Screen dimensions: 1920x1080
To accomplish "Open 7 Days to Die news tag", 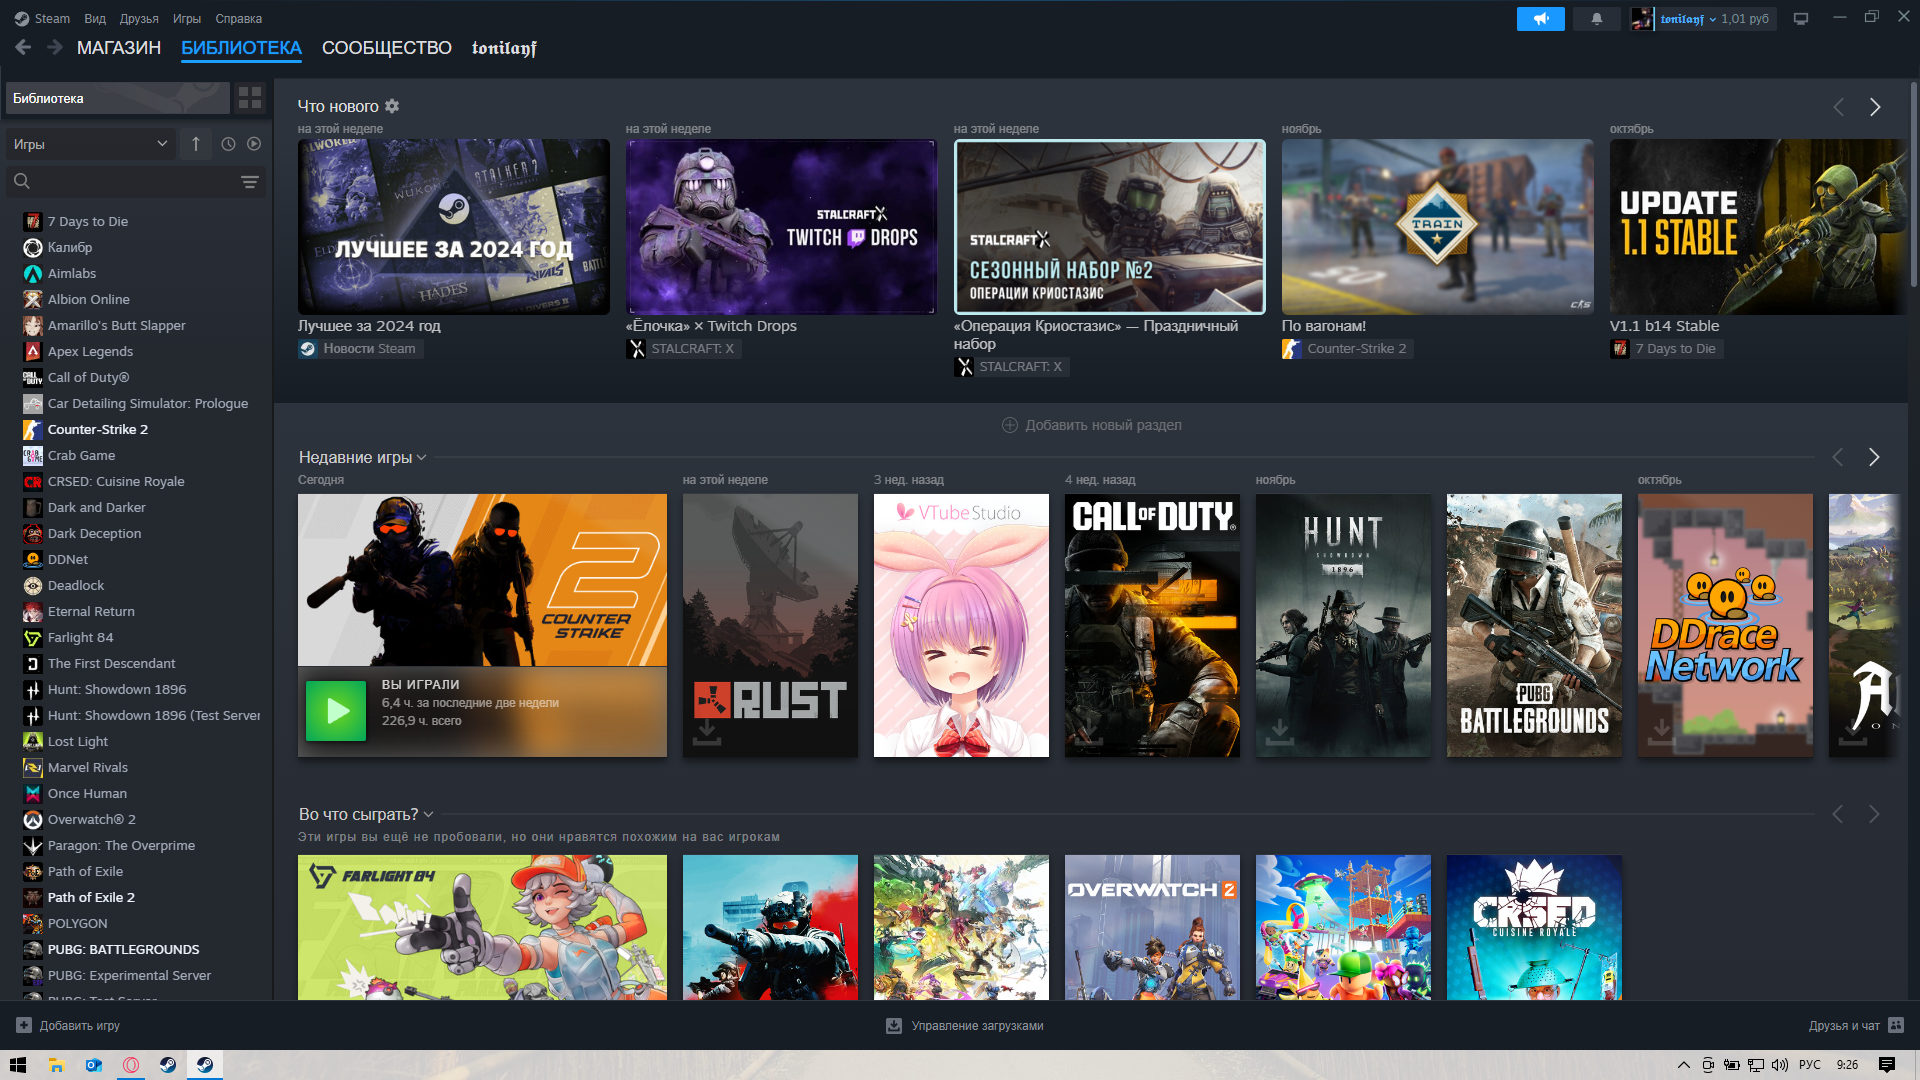I will 1666,348.
